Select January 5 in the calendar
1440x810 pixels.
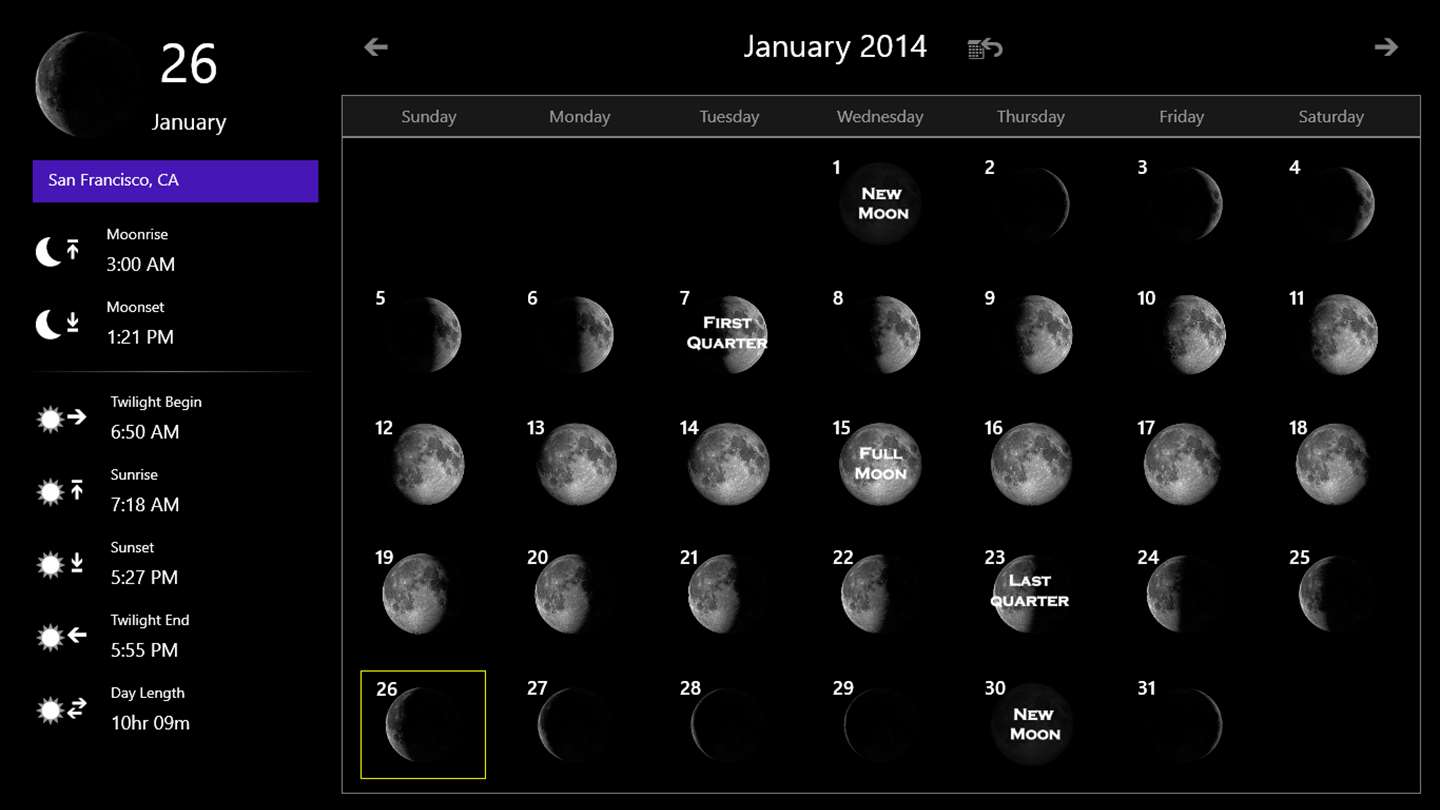pos(422,333)
